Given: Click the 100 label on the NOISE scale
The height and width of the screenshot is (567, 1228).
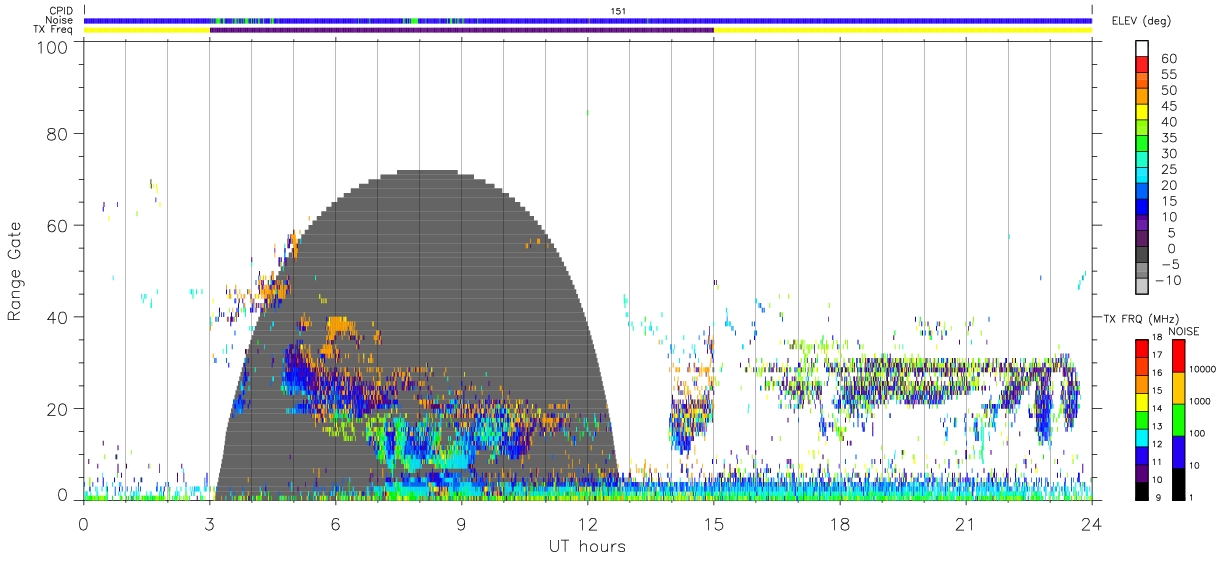Looking at the screenshot, I should pos(1199,433).
